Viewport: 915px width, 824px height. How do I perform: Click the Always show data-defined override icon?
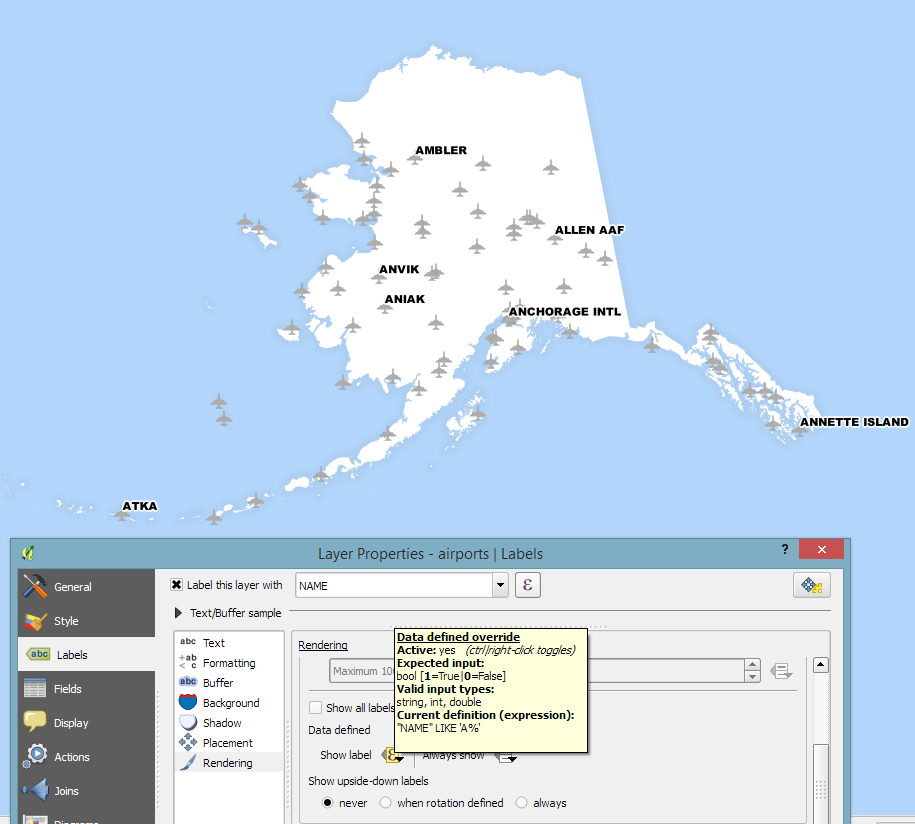coord(507,755)
